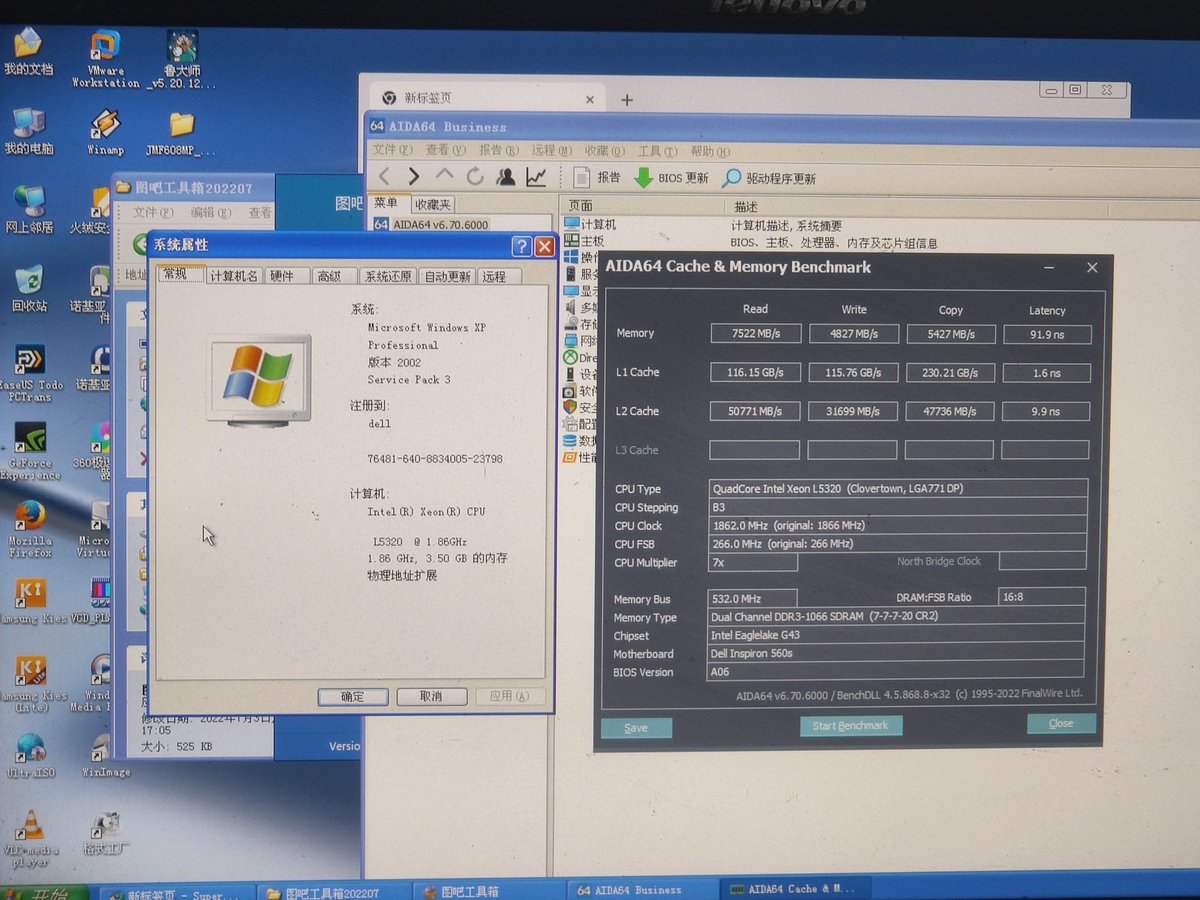Open the 工具 menu in AIDA64
1200x900 pixels.
tap(656, 151)
